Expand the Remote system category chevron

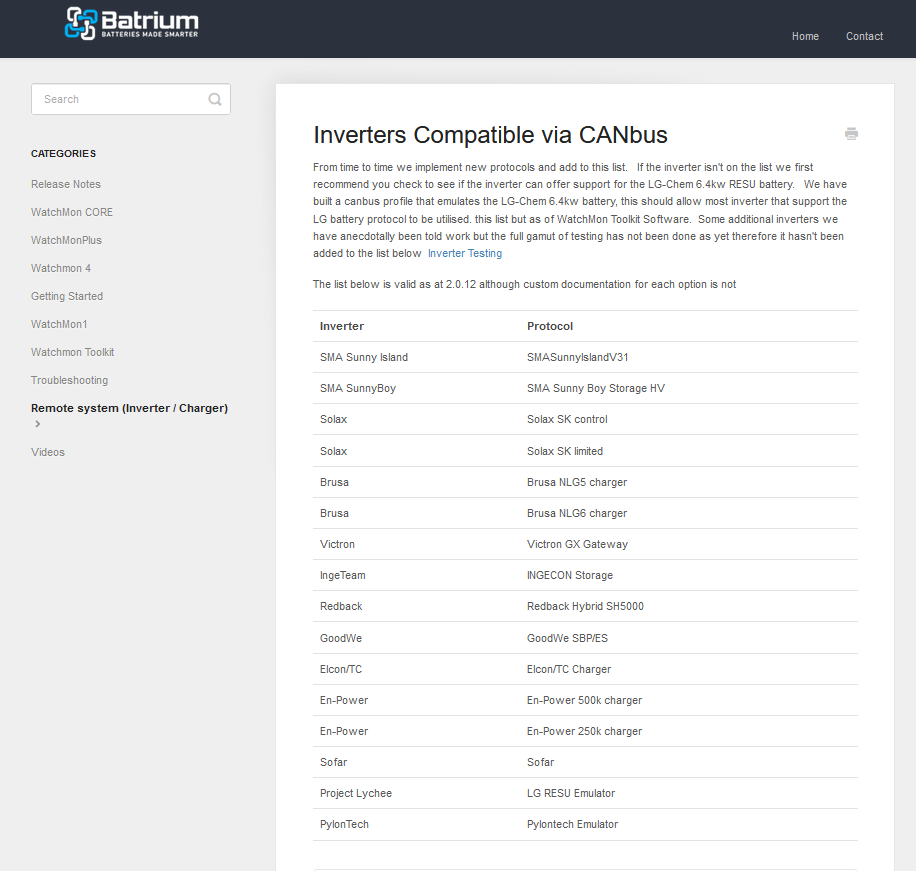pos(37,424)
